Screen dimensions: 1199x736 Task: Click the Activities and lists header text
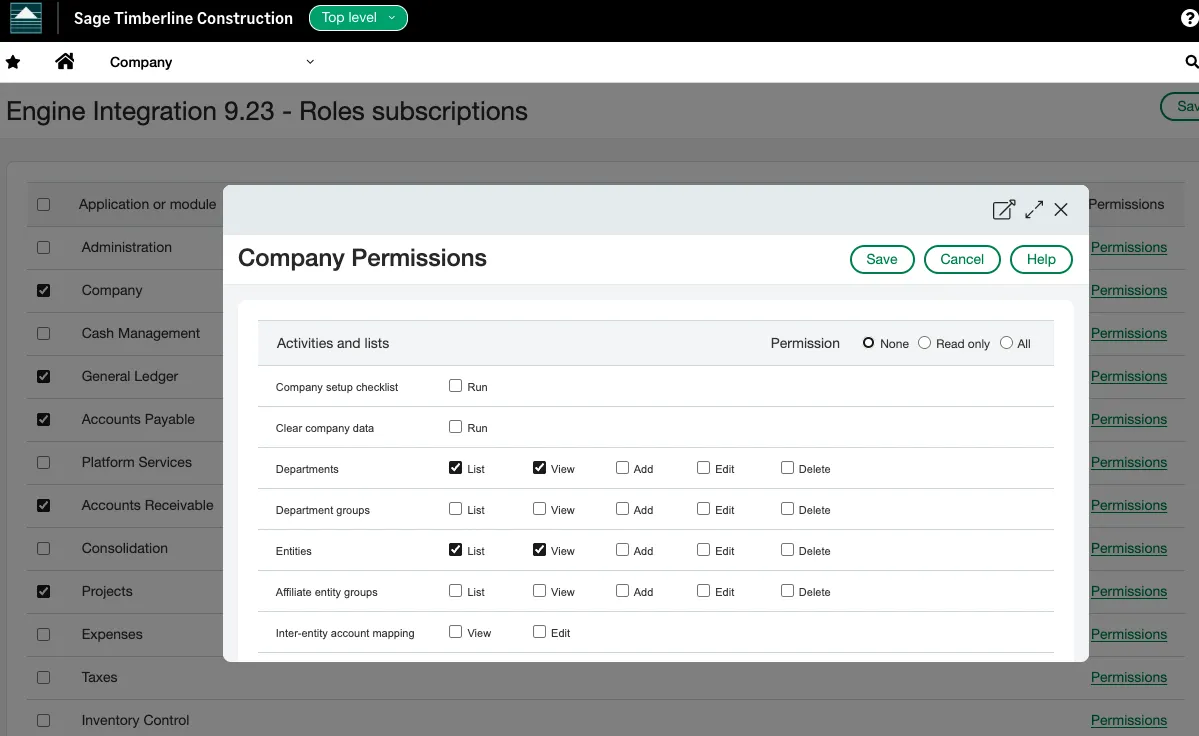[333, 343]
